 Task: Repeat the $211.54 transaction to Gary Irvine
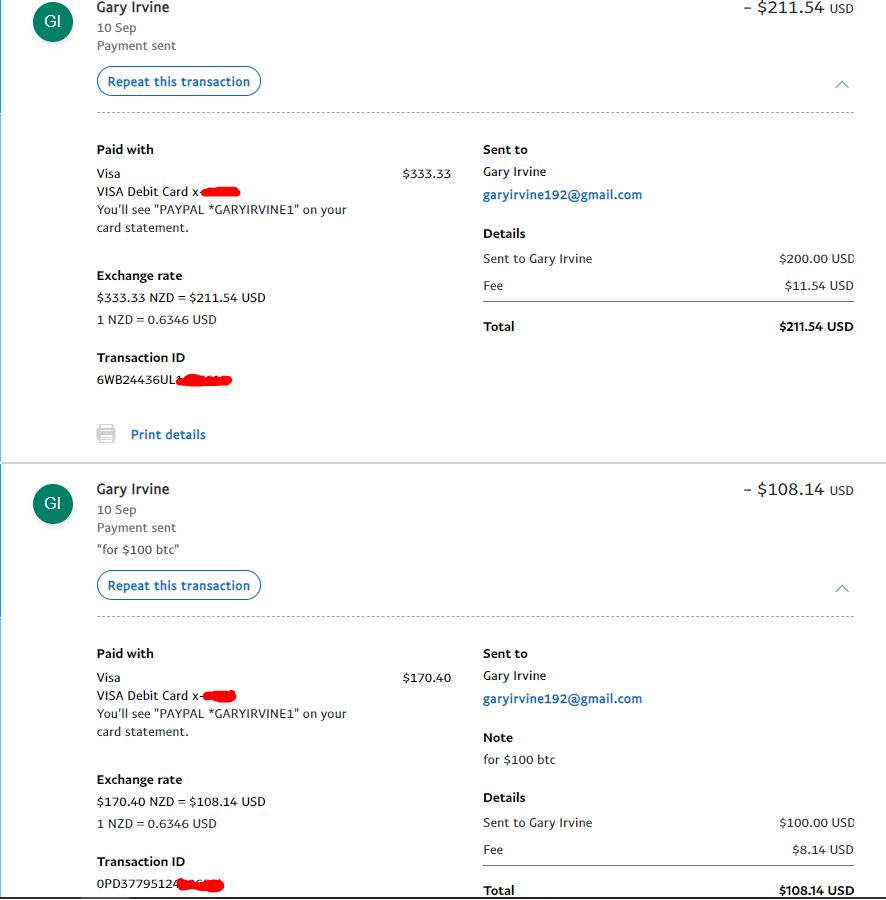[x=179, y=82]
